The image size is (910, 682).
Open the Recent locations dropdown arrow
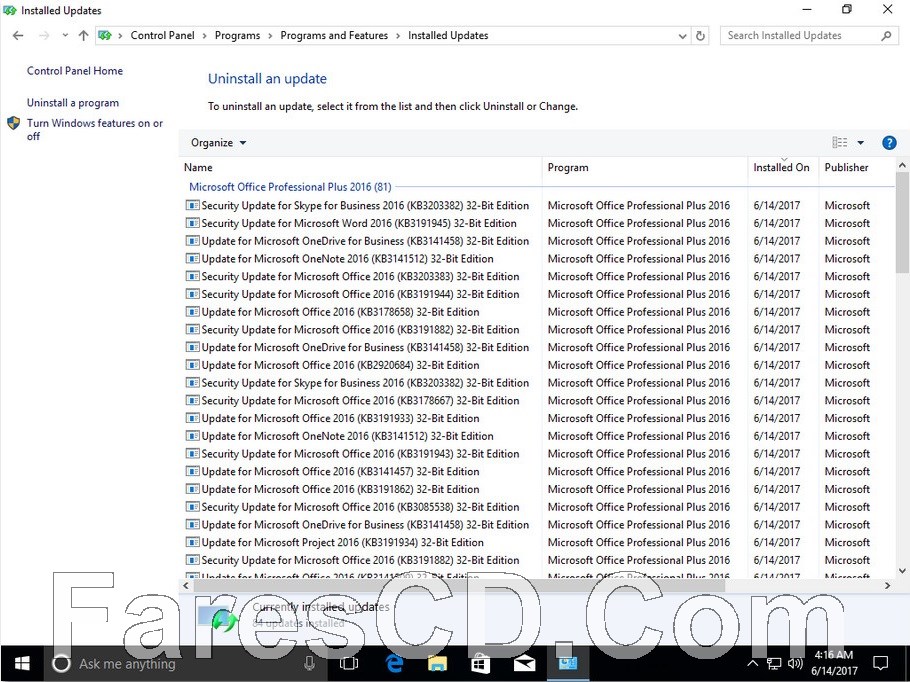[x=65, y=35]
